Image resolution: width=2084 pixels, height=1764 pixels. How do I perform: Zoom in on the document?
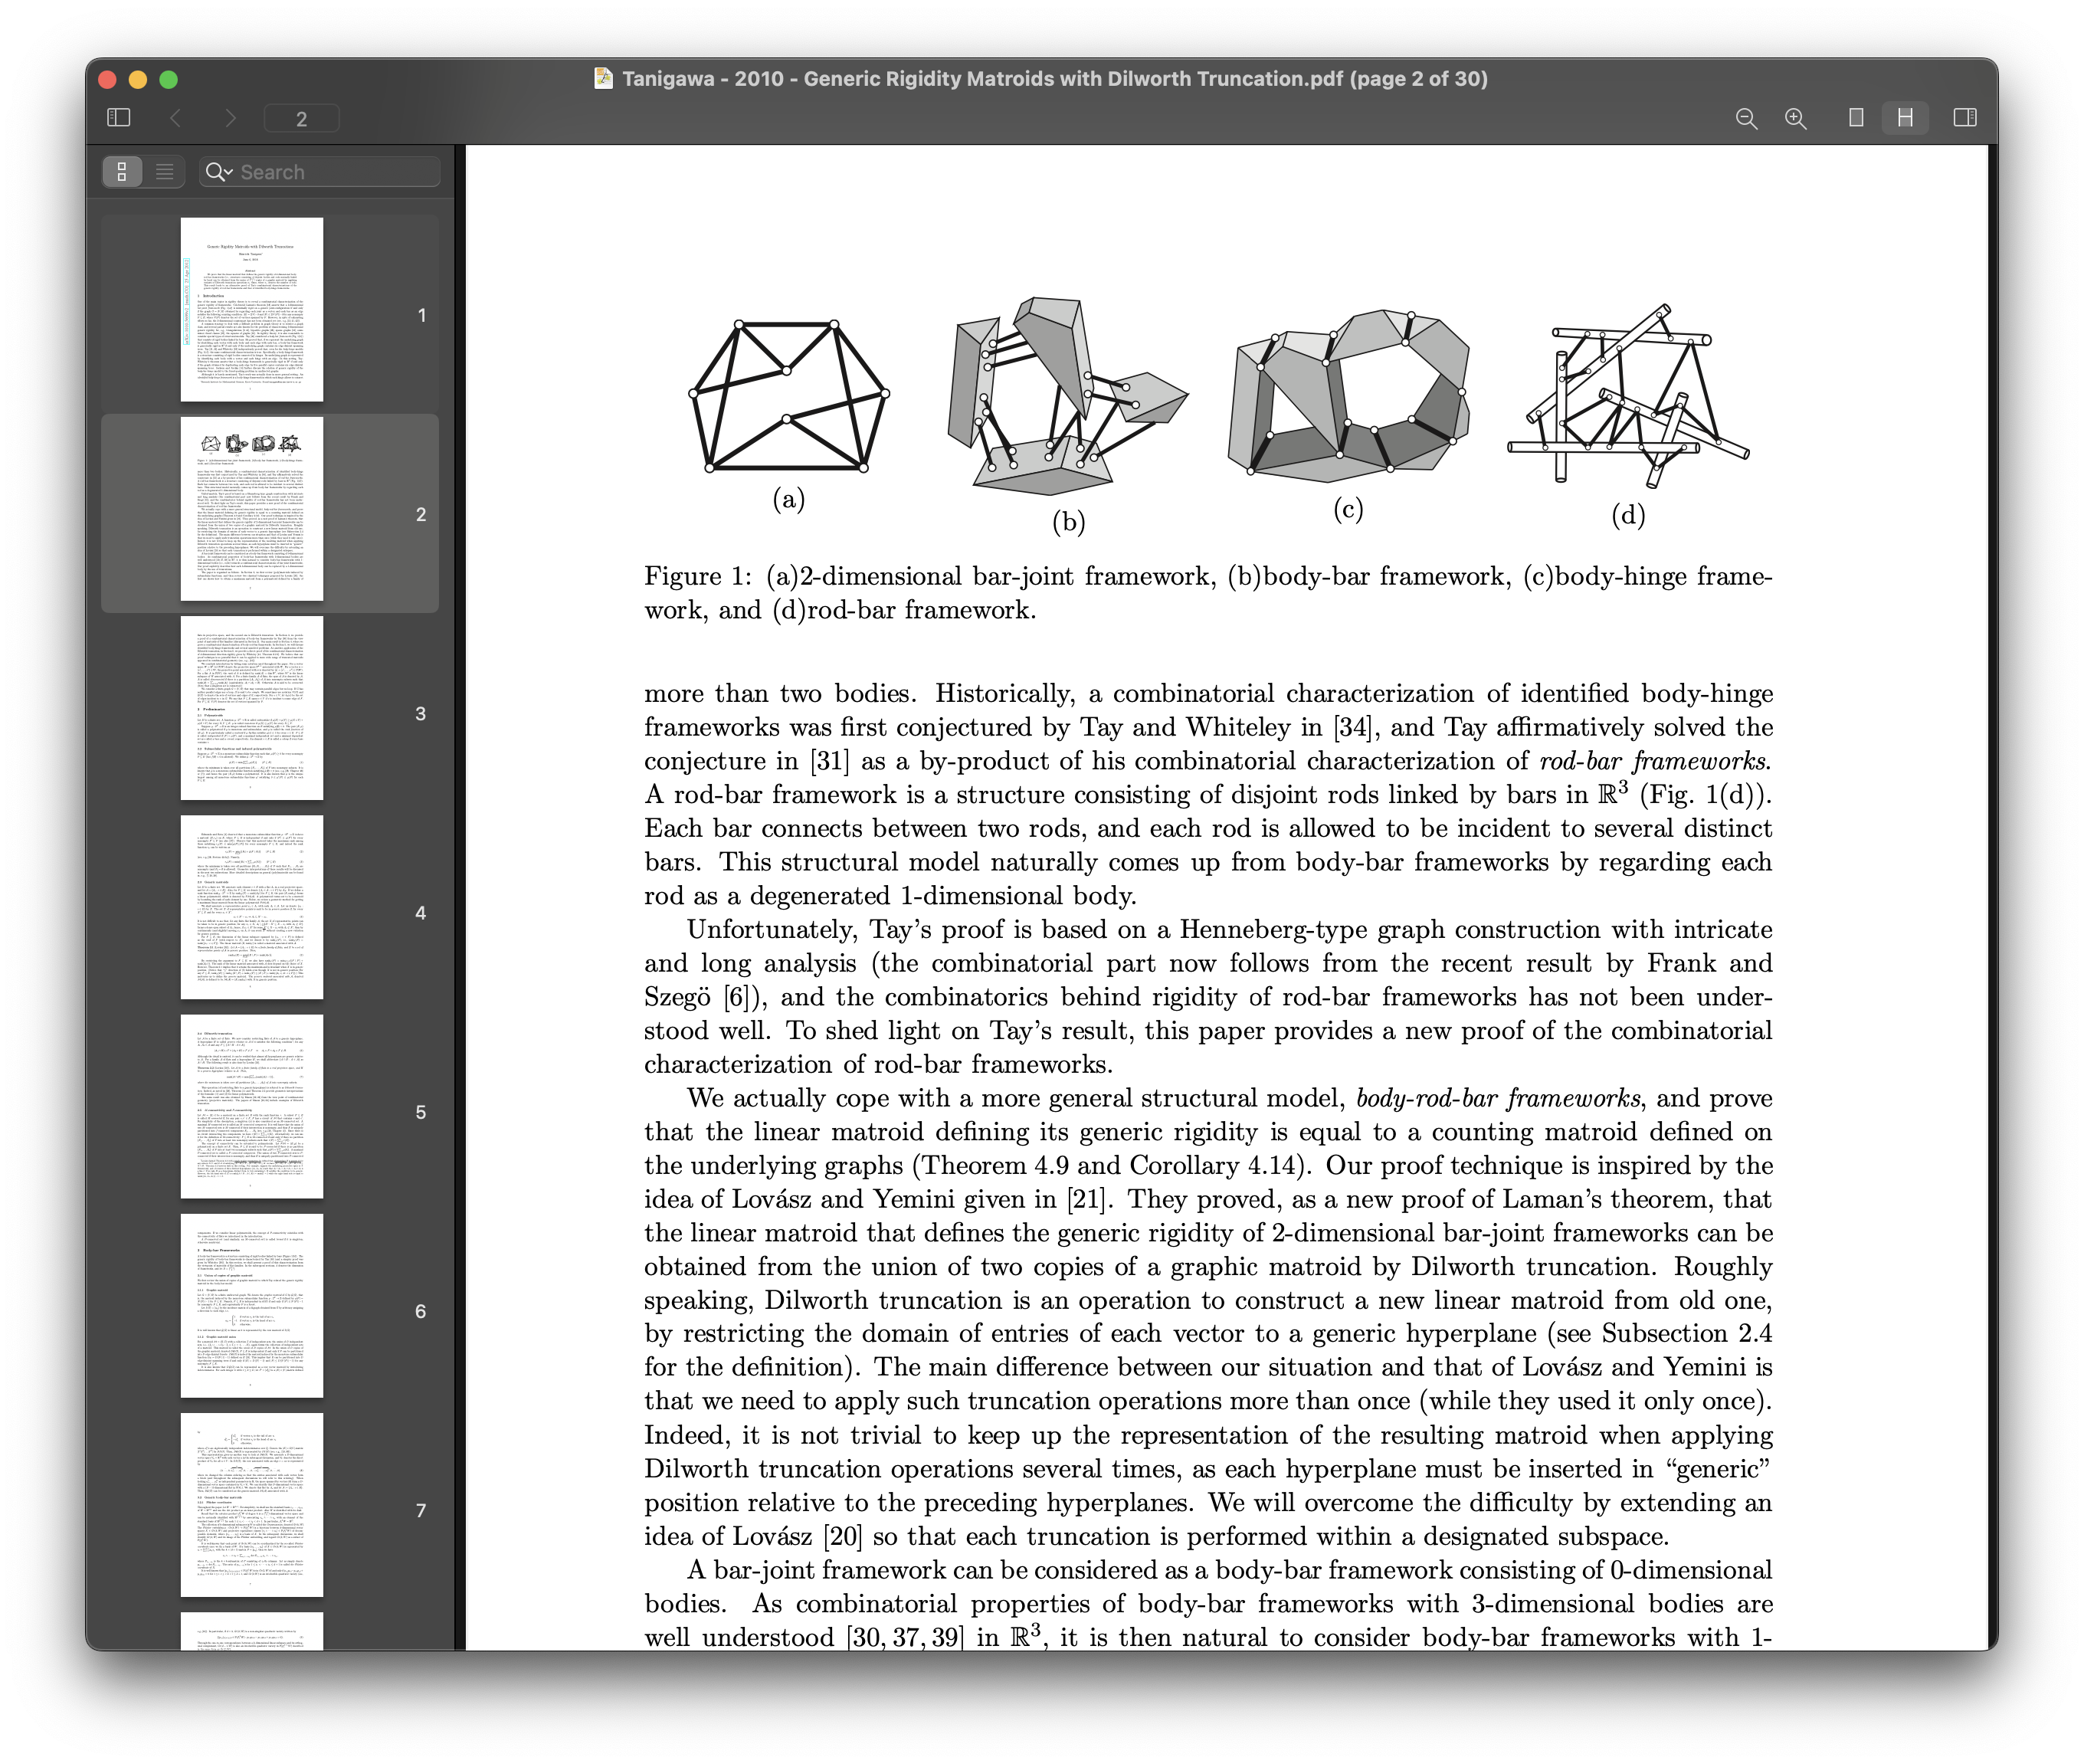coord(1796,118)
